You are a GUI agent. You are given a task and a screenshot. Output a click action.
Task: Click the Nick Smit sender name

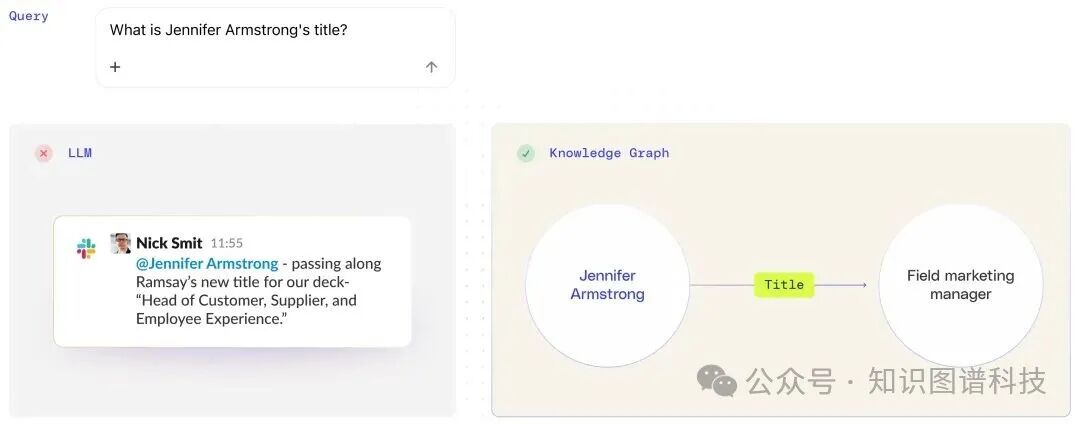[169, 243]
